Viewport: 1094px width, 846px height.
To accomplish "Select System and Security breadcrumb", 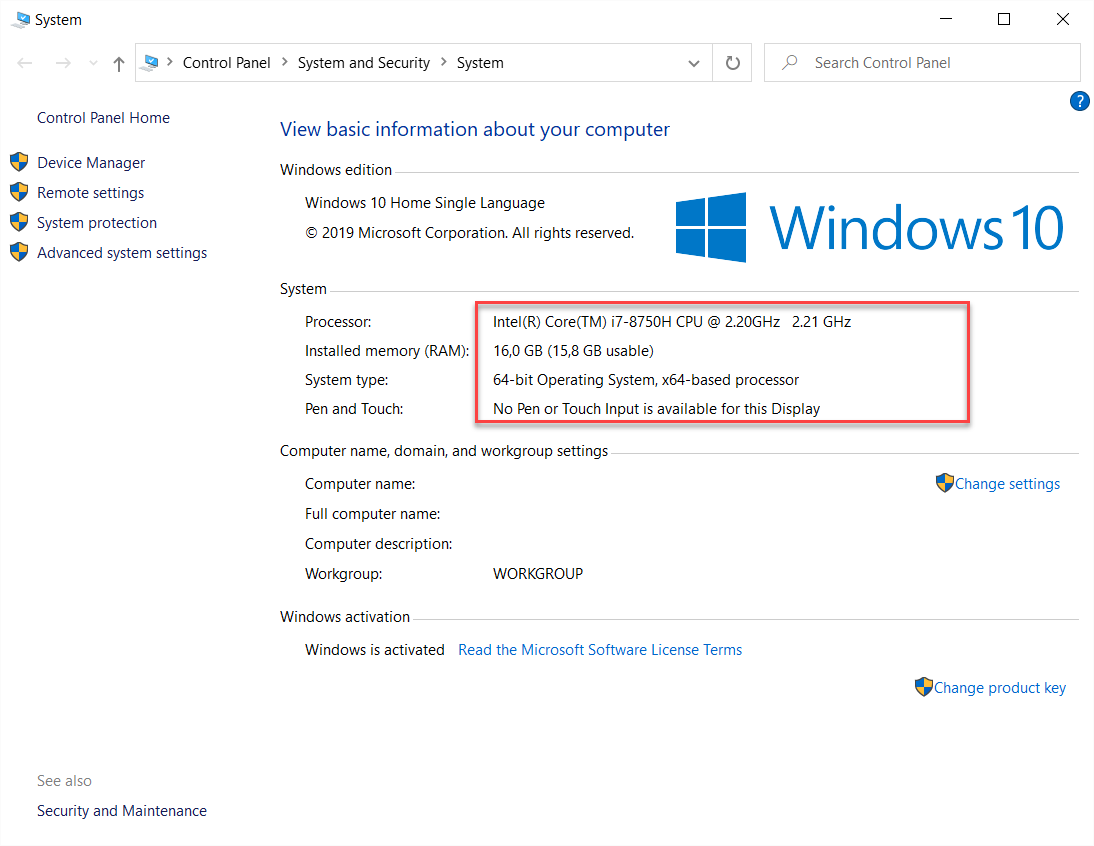I will click(364, 63).
